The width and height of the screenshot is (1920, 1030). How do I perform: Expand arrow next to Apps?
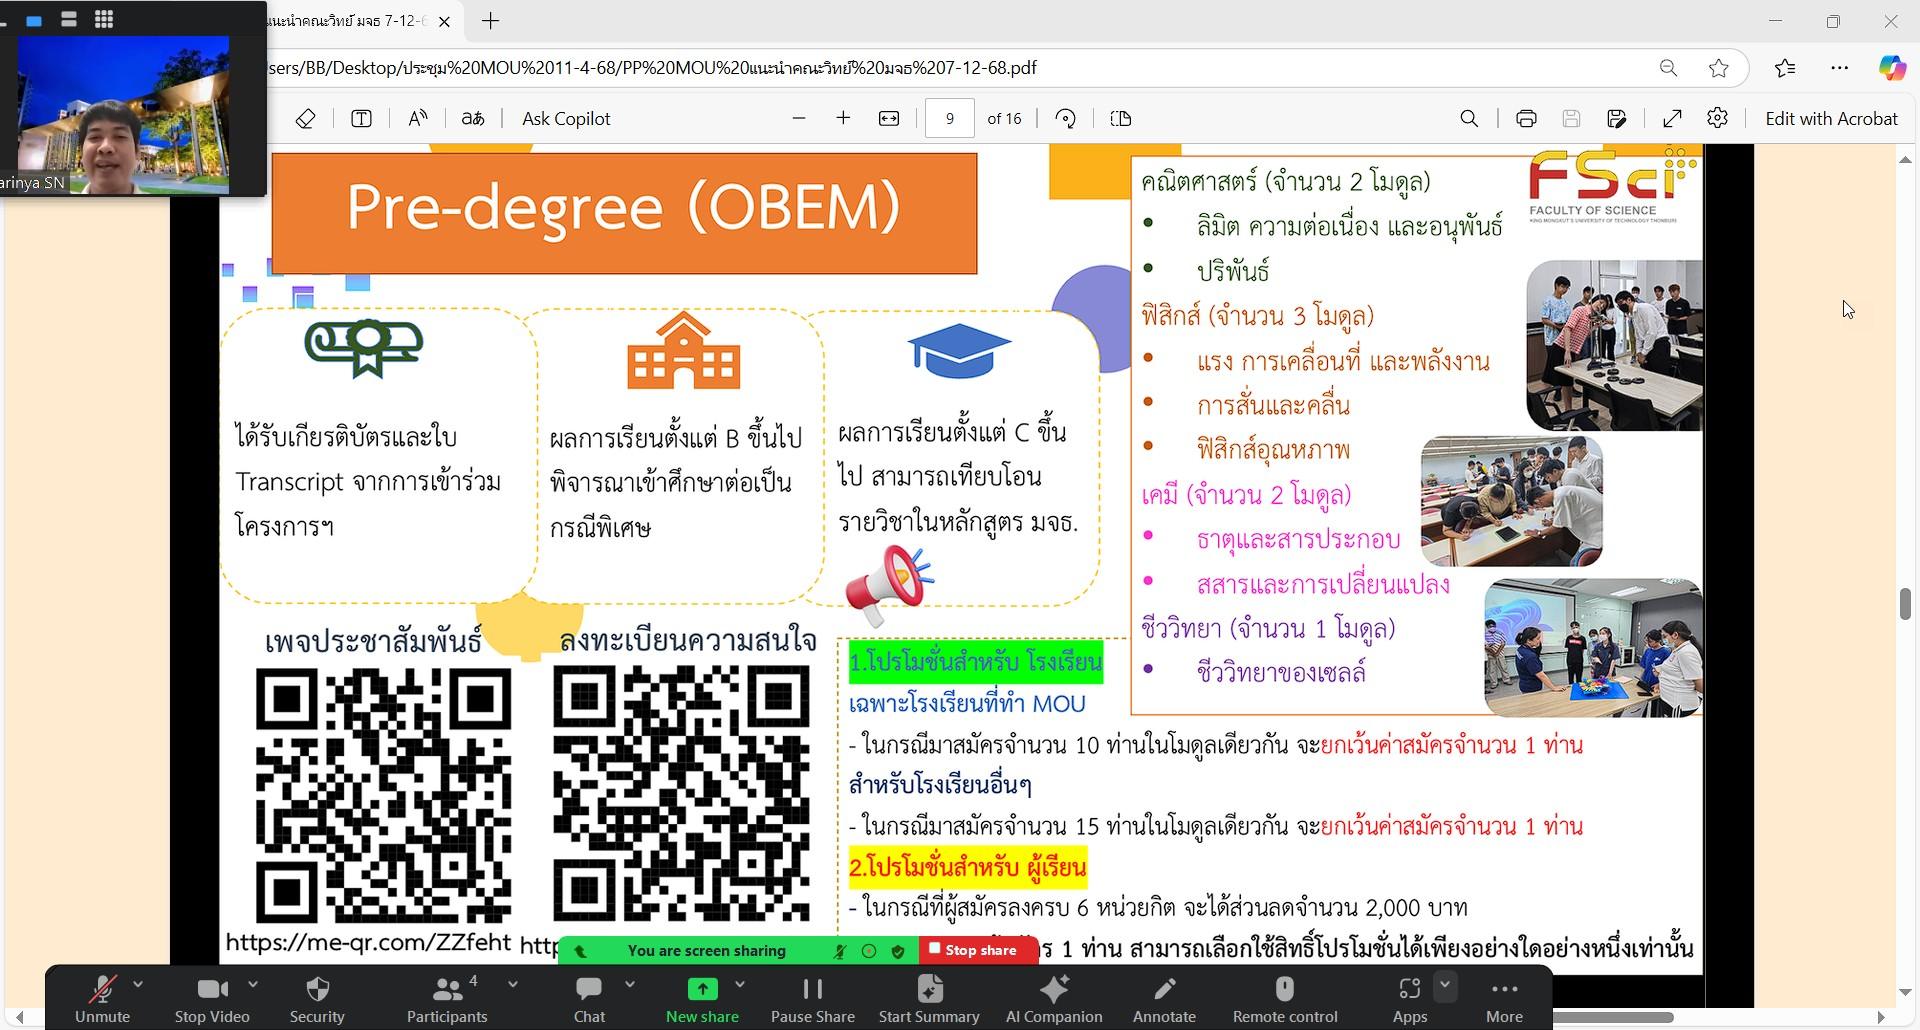[x=1445, y=985]
